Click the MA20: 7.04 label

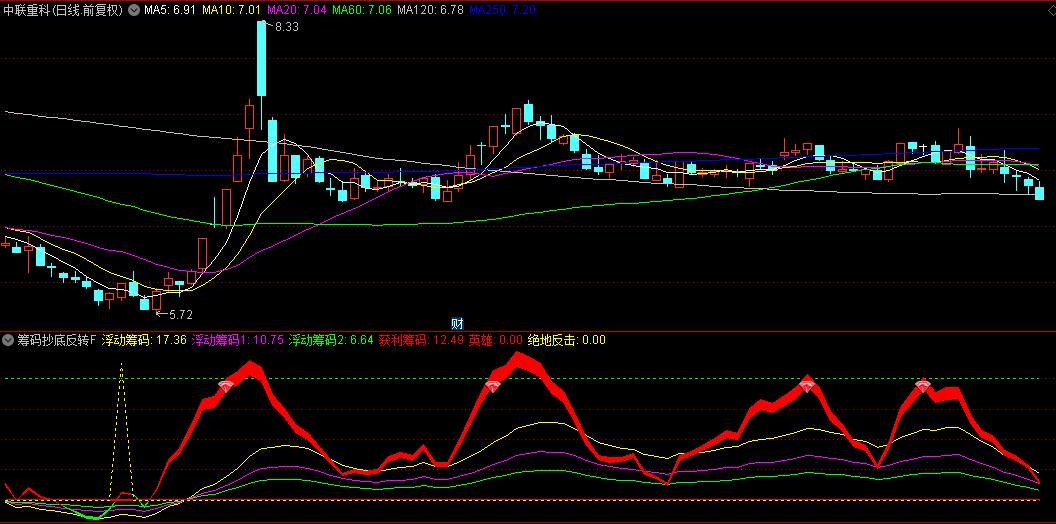tap(296, 10)
